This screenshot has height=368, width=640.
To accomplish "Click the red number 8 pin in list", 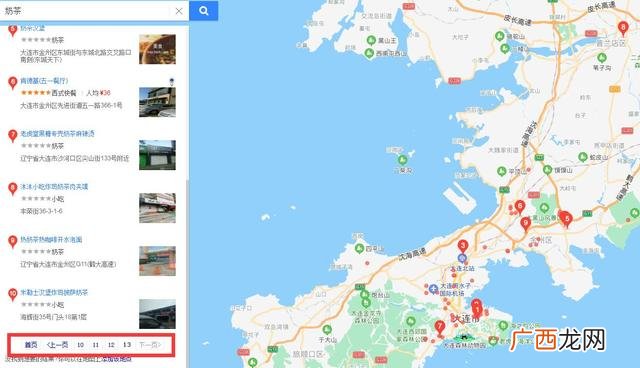I will (x=13, y=189).
